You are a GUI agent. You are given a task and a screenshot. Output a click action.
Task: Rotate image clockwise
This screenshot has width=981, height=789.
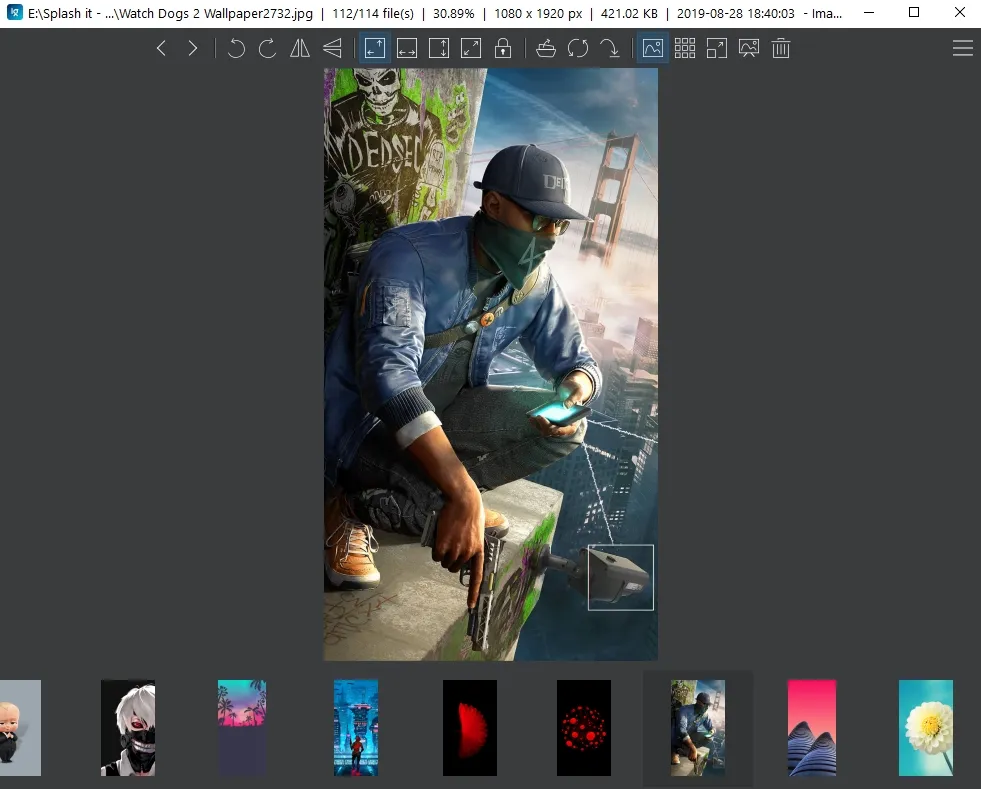coord(268,48)
